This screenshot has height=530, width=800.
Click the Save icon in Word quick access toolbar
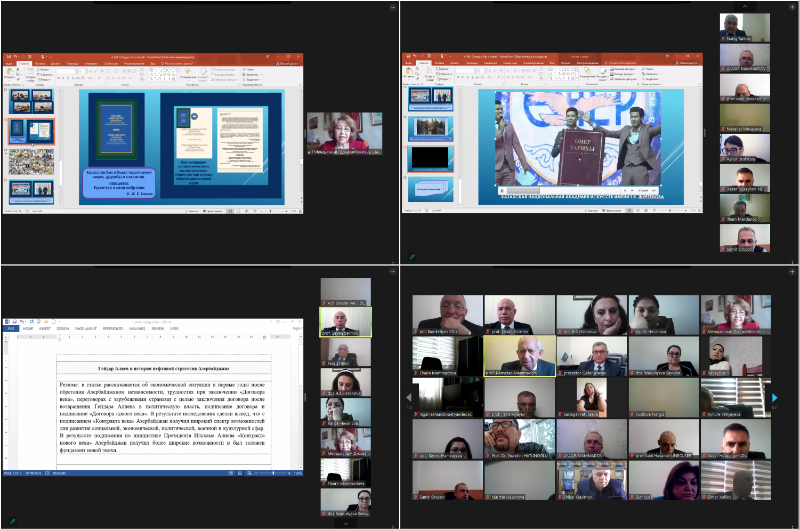pos(12,321)
